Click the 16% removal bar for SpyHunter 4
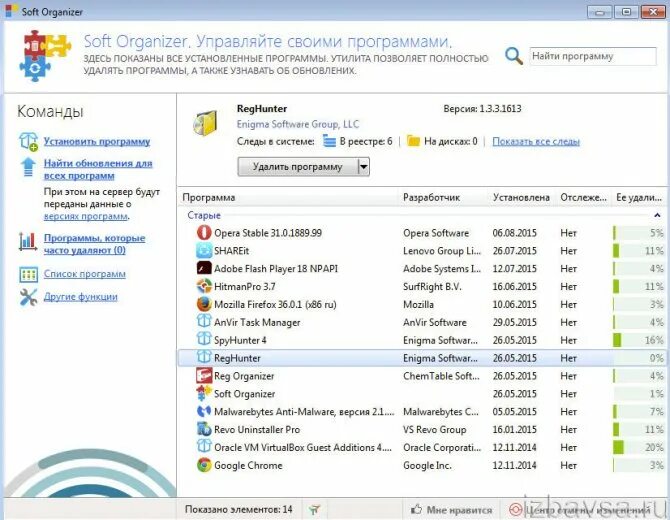 tap(638, 340)
